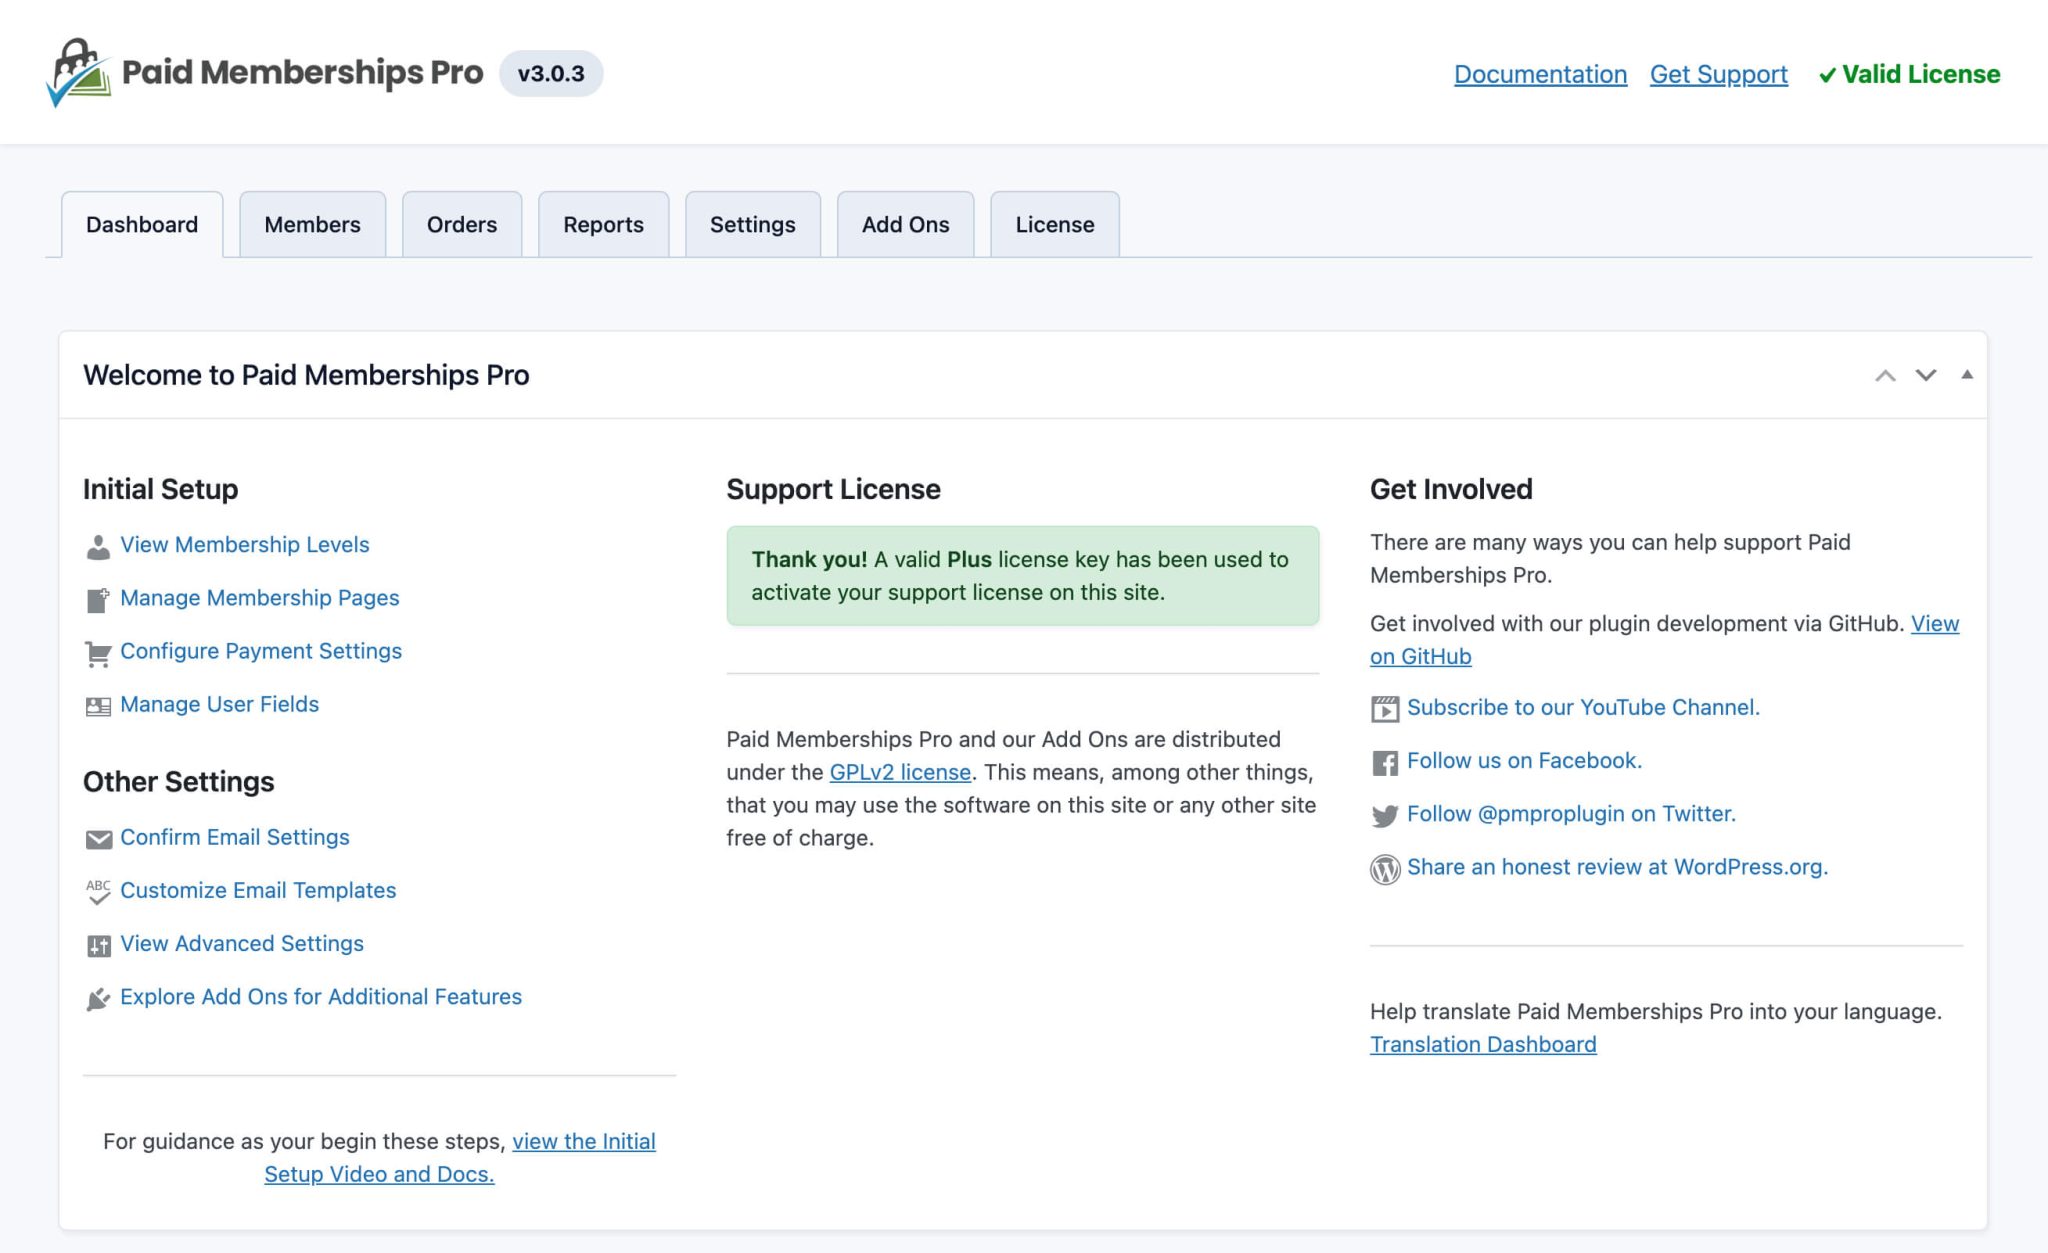Click the video icon beside Subscribe to YouTube

point(1385,709)
